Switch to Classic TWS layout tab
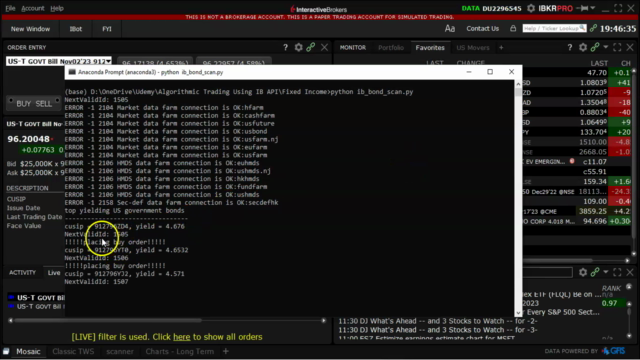Image resolution: width=640 pixels, height=360 pixels. 73,351
